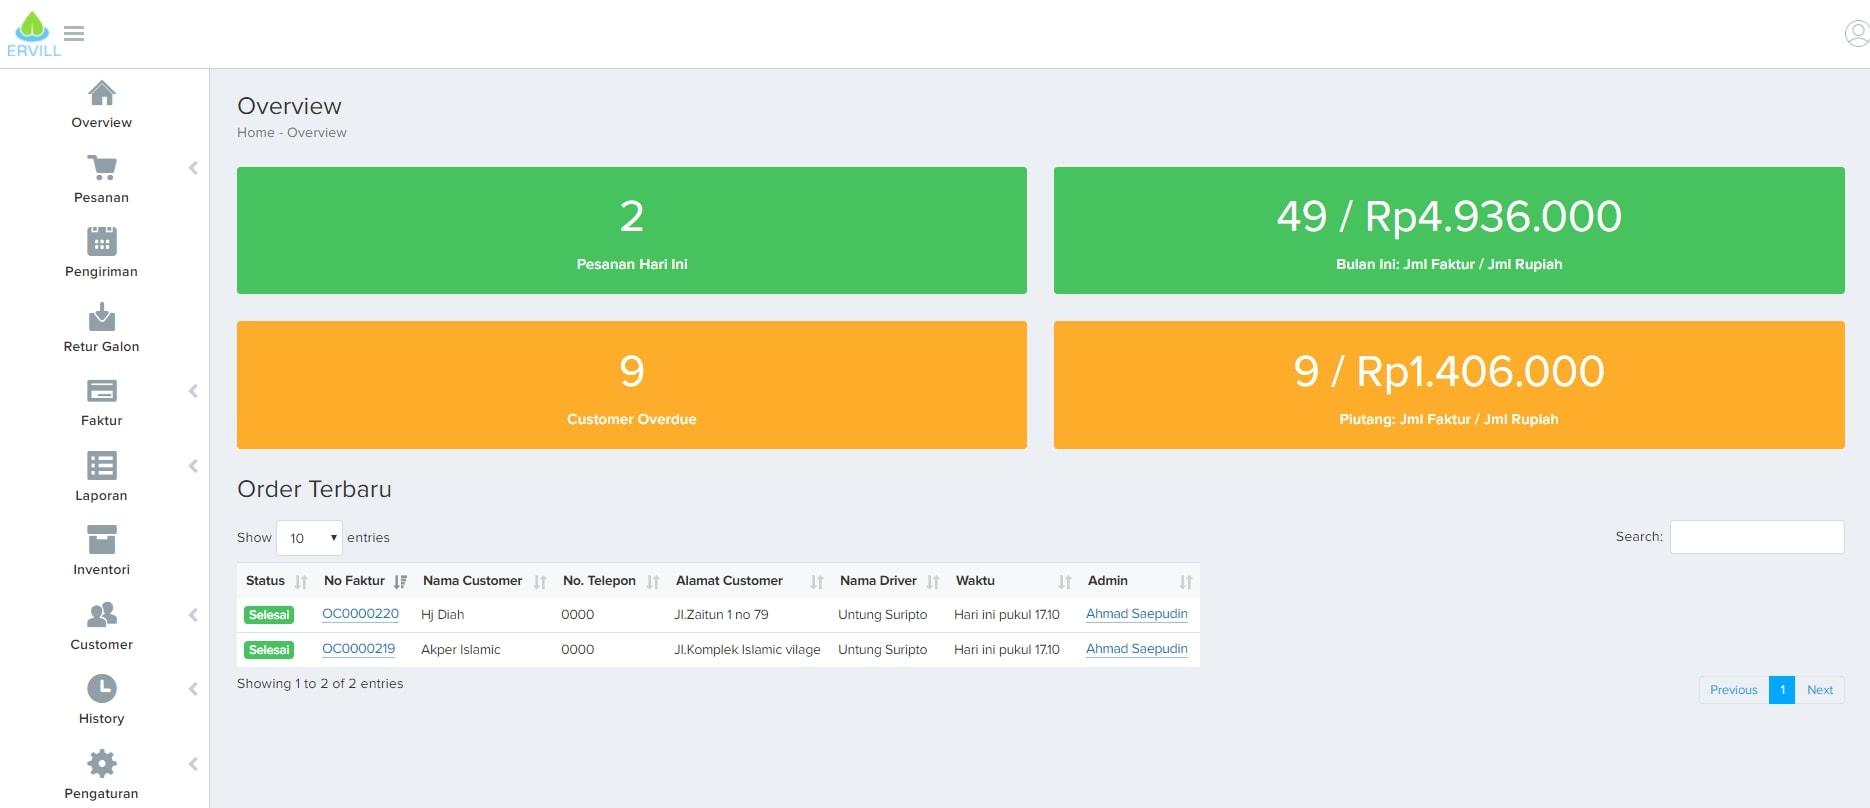
Task: Click the Laporan list icon
Action: point(102,466)
